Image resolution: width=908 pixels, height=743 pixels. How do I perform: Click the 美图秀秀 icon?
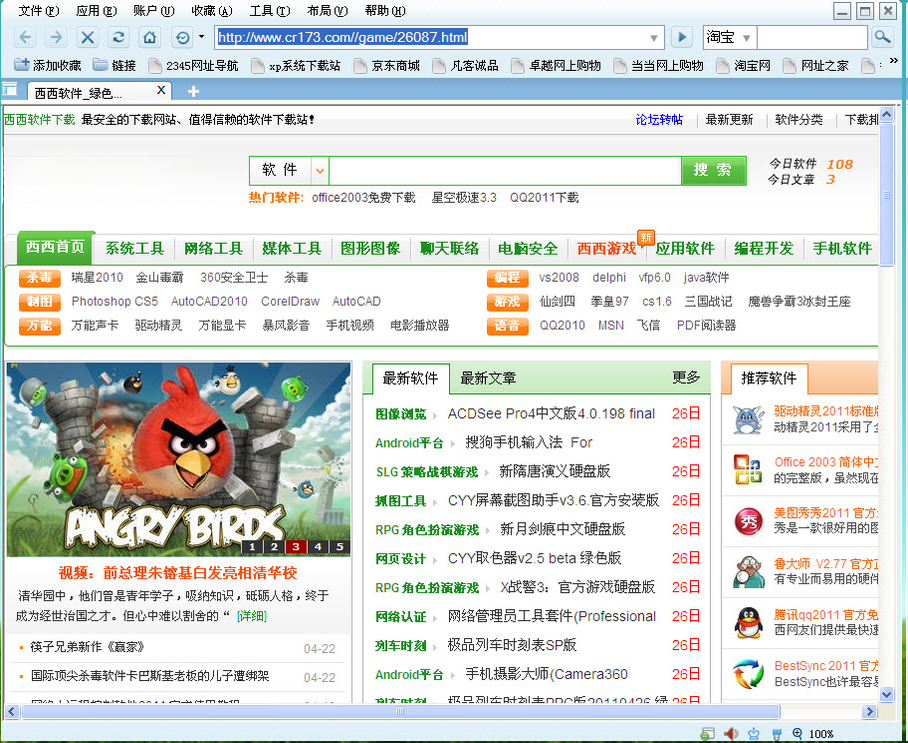748,521
